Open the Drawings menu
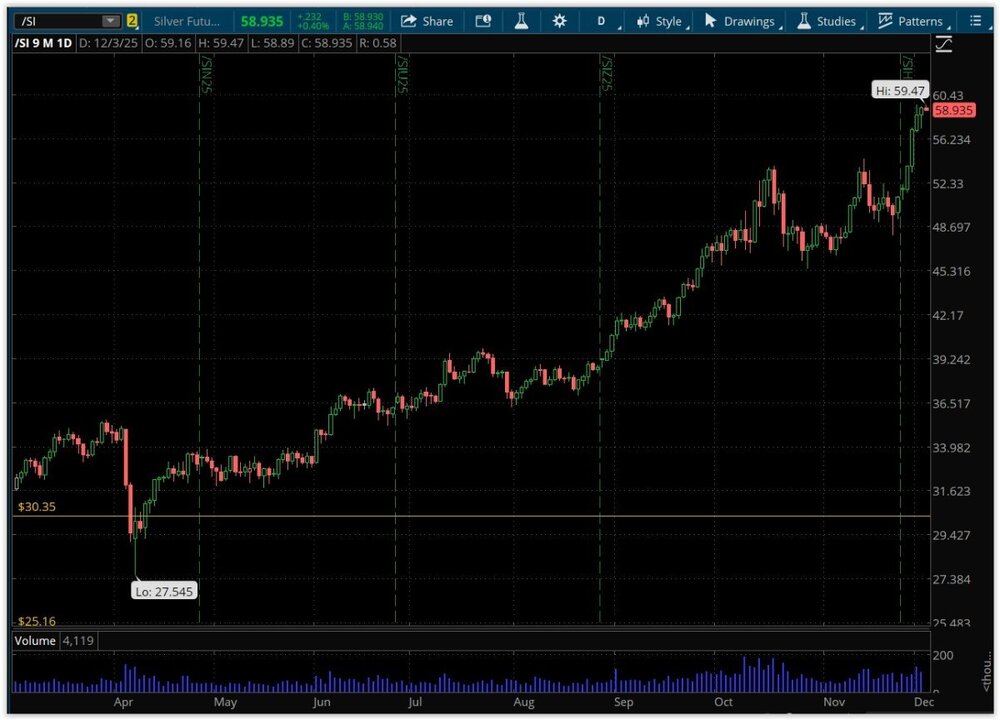 coord(739,21)
